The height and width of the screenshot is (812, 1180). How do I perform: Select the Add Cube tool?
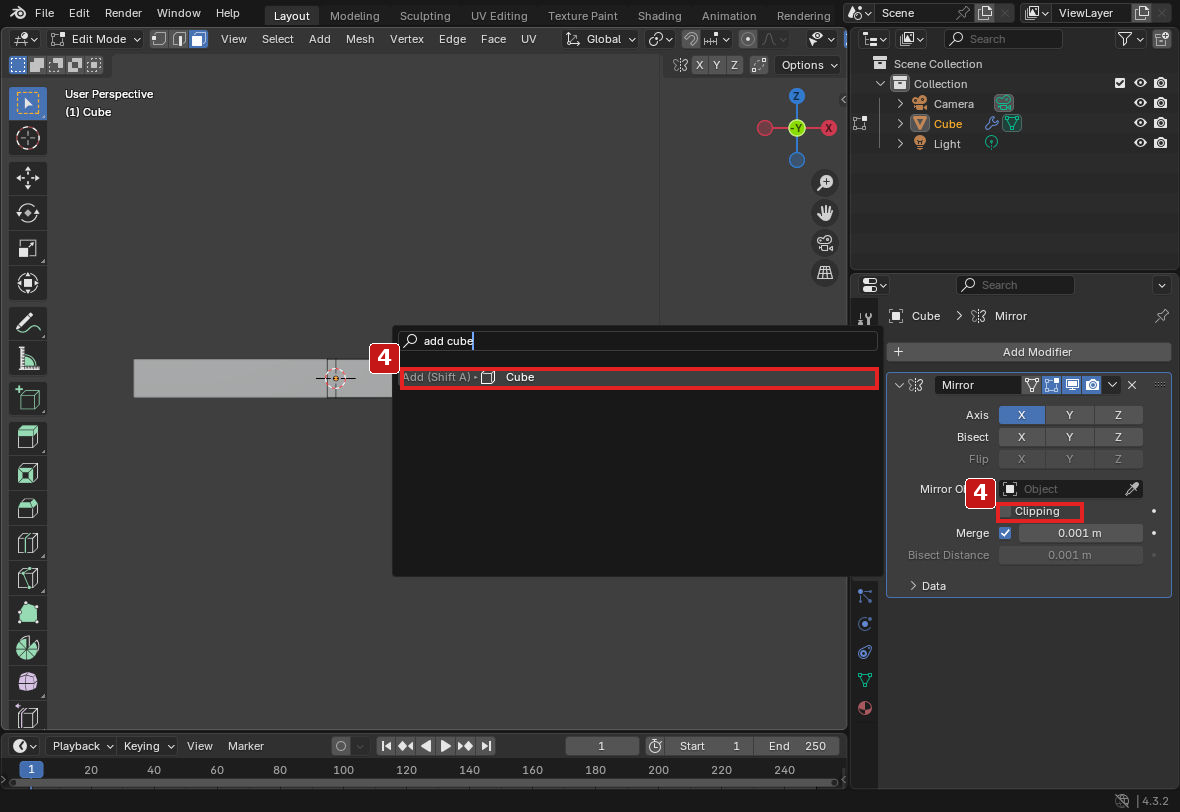28,398
